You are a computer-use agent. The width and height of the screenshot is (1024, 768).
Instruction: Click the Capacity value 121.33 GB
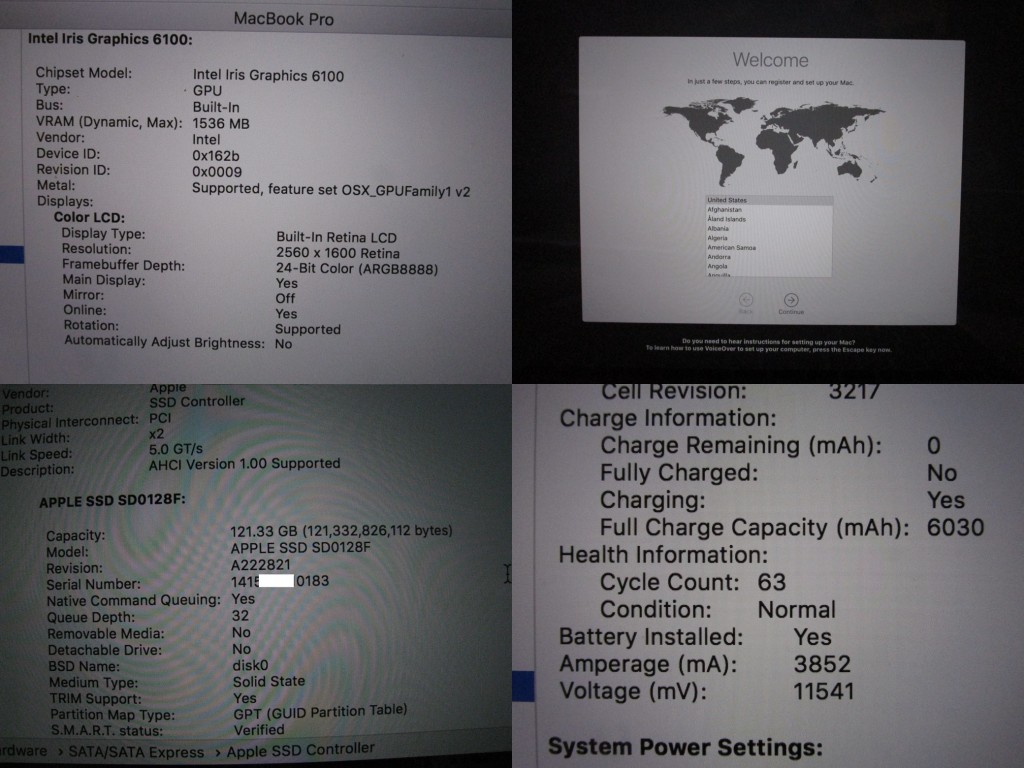[x=341, y=531]
